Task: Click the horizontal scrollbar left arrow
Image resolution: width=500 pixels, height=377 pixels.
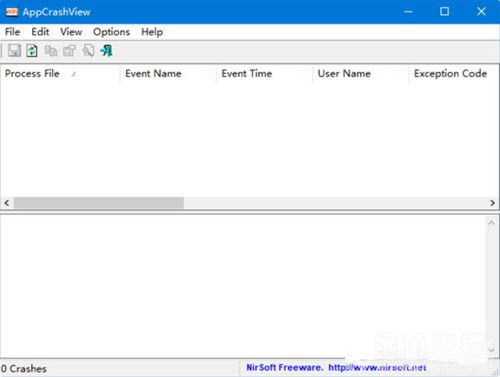Action: coord(7,203)
